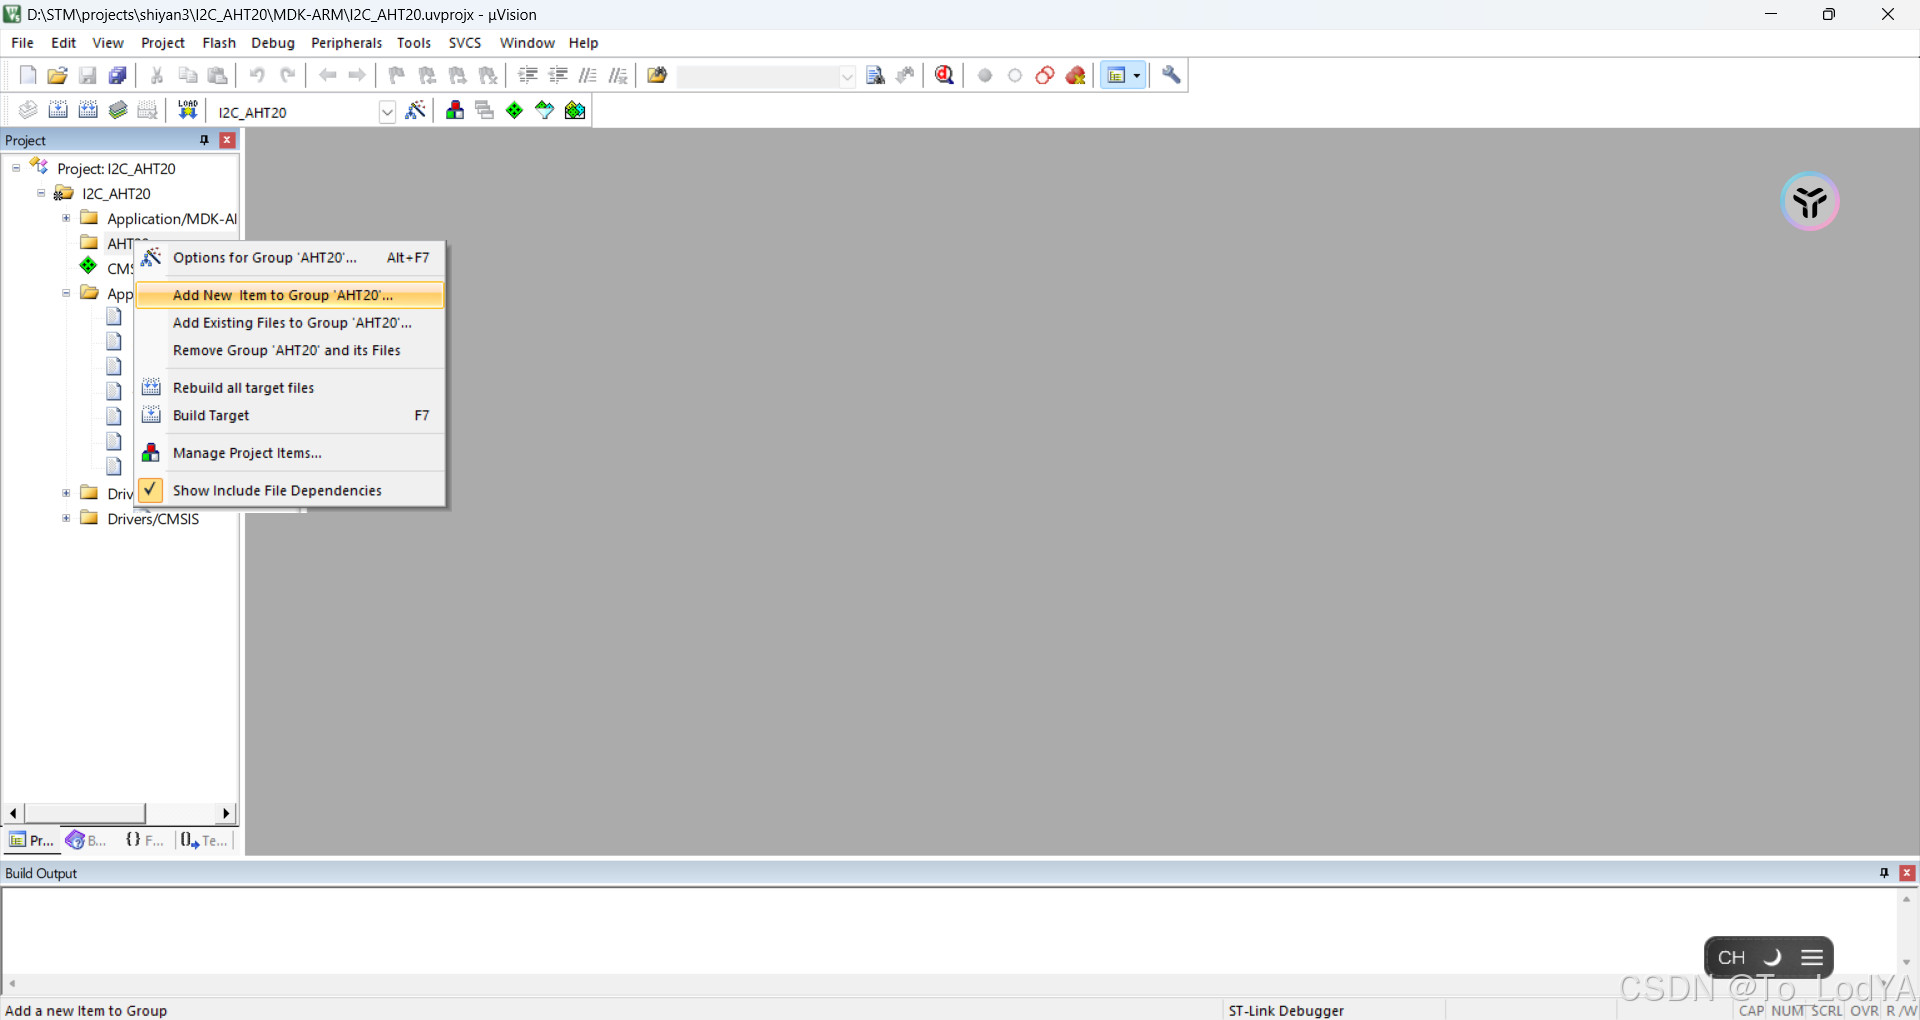The height and width of the screenshot is (1020, 1920).
Task: Open Configuration with the wrench icon
Action: [1171, 75]
